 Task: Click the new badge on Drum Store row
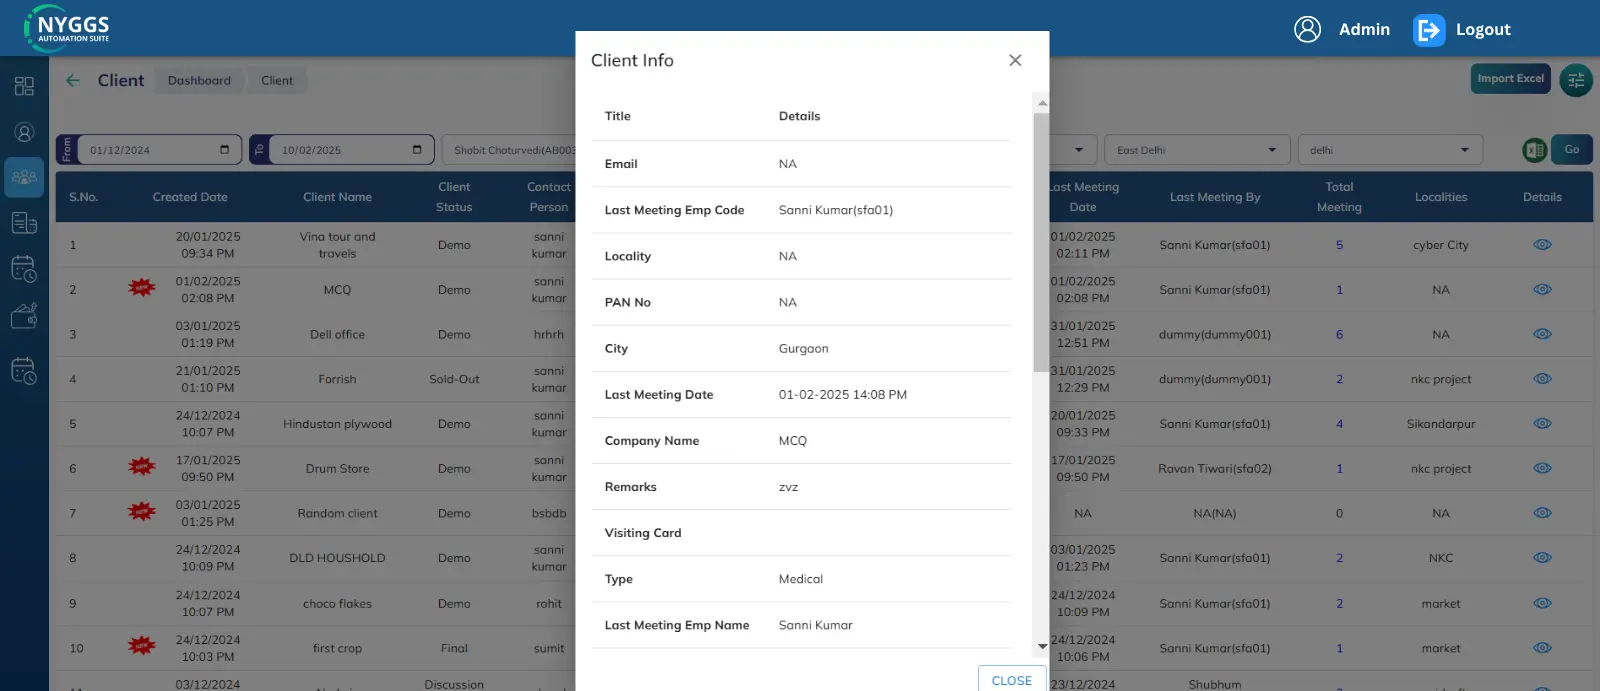[142, 466]
